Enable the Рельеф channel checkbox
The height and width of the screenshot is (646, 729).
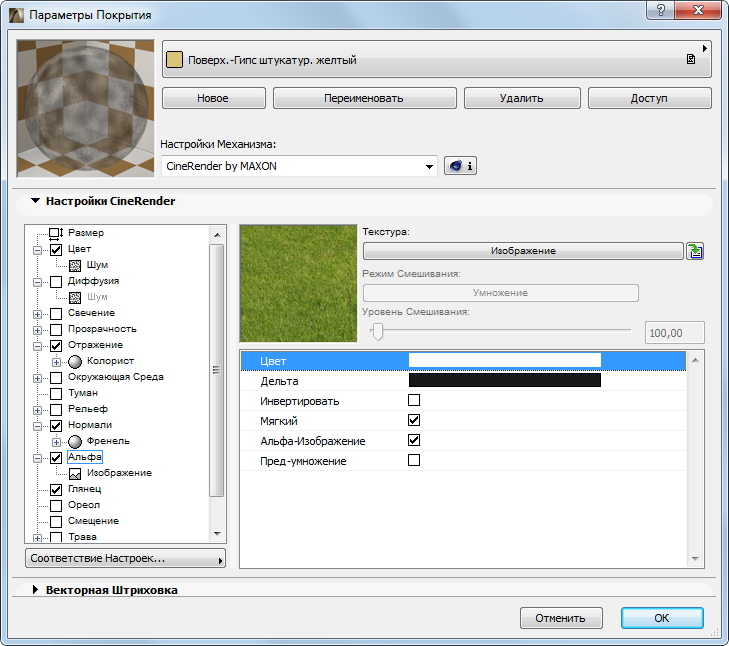(x=56, y=410)
